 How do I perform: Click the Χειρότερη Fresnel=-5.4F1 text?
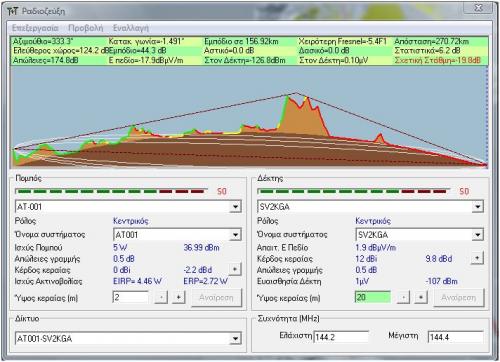pos(343,42)
